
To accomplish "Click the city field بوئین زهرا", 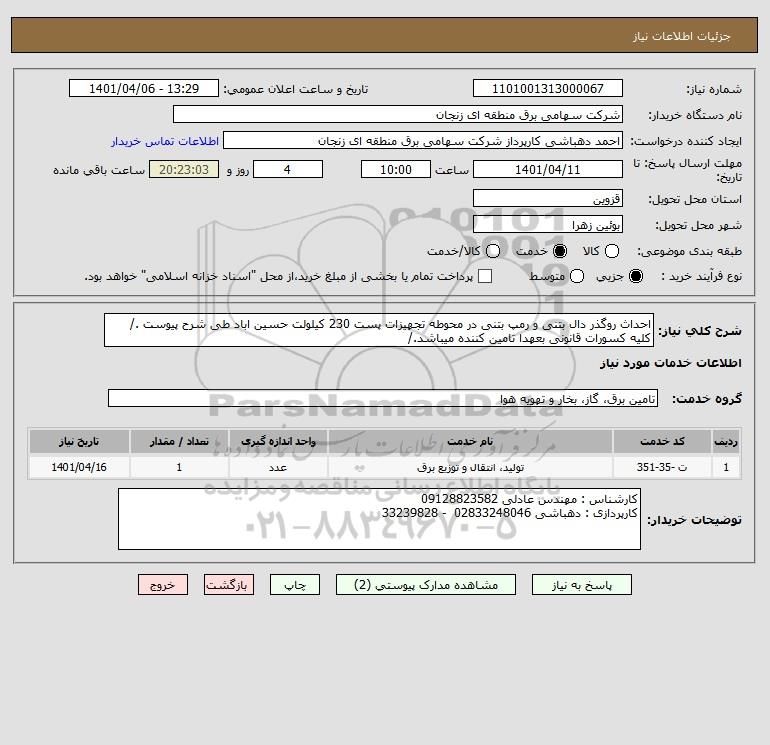I will [548, 224].
